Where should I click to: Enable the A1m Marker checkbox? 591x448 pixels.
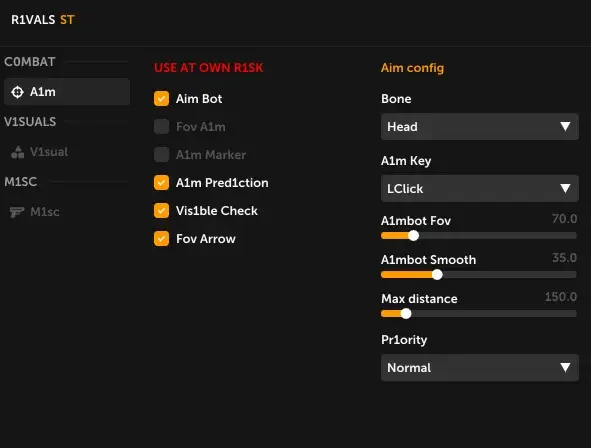pyautogui.click(x=161, y=154)
